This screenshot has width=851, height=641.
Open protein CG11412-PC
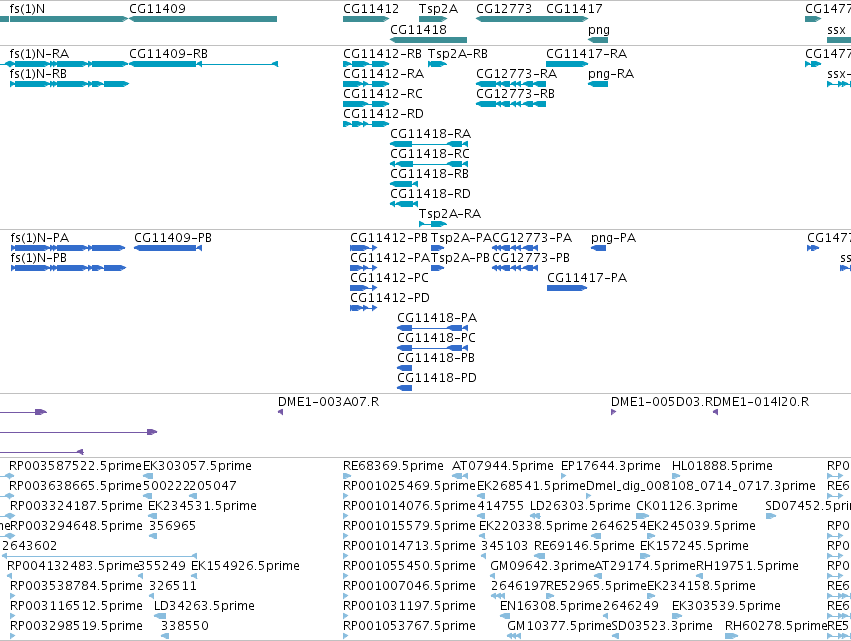click(x=389, y=278)
